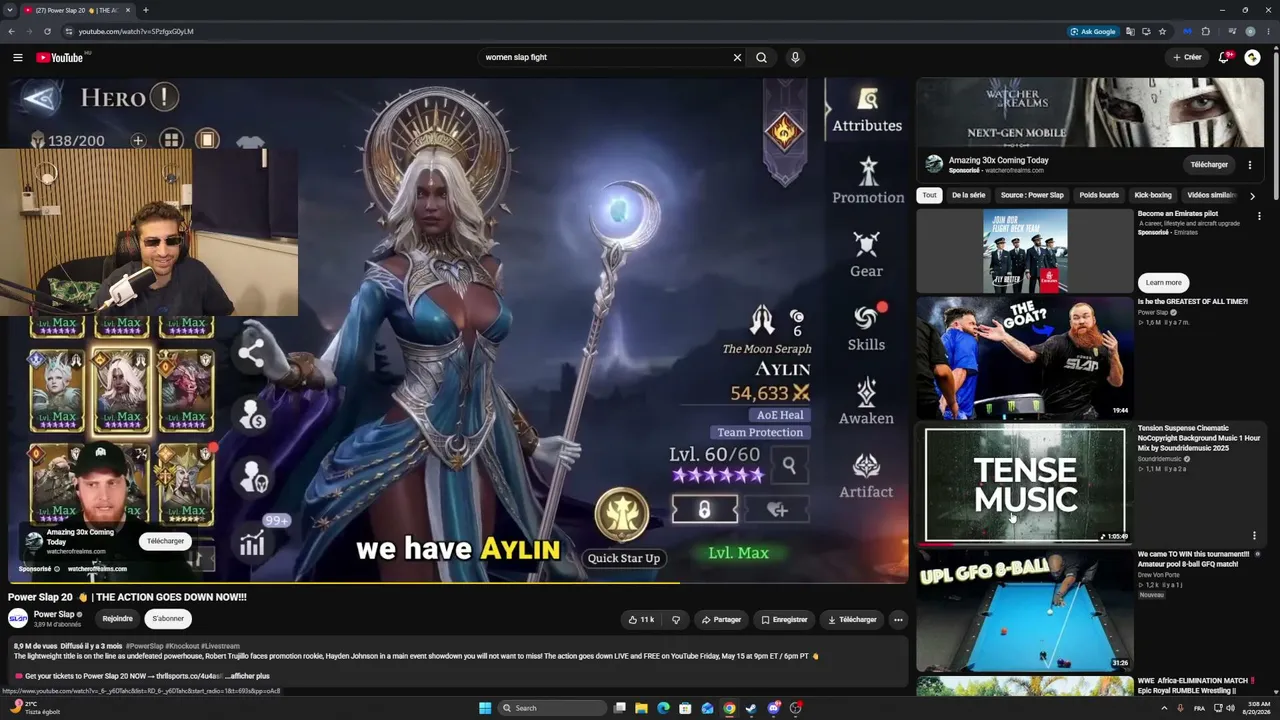Open the Watcher of Realms ad banner image

coord(1090,113)
